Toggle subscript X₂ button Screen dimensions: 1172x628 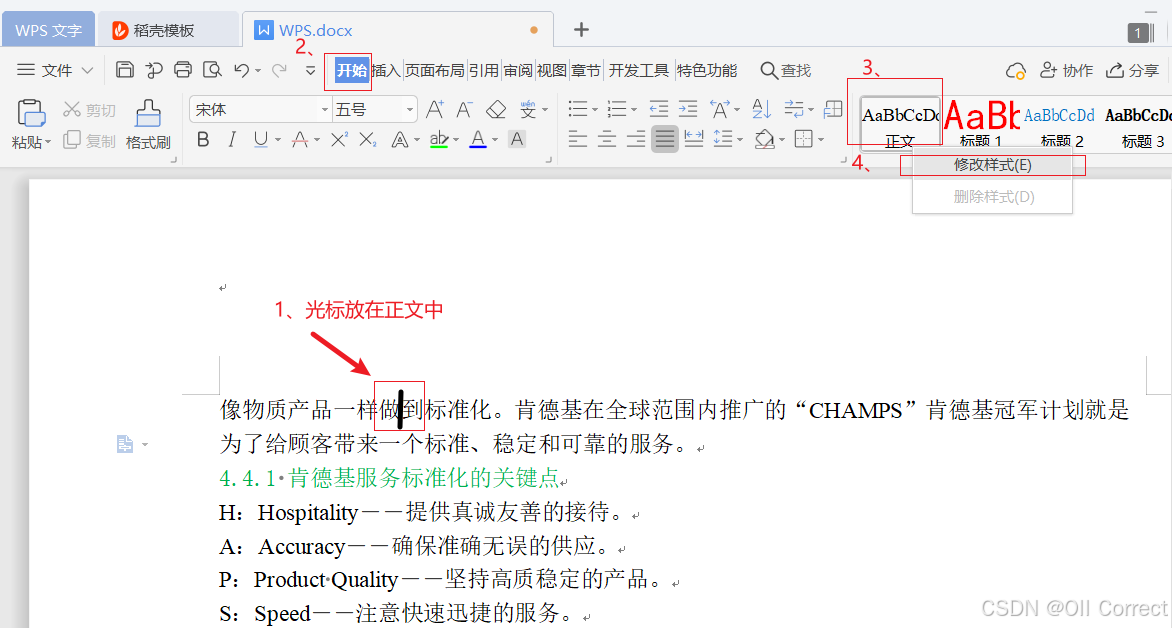(368, 140)
